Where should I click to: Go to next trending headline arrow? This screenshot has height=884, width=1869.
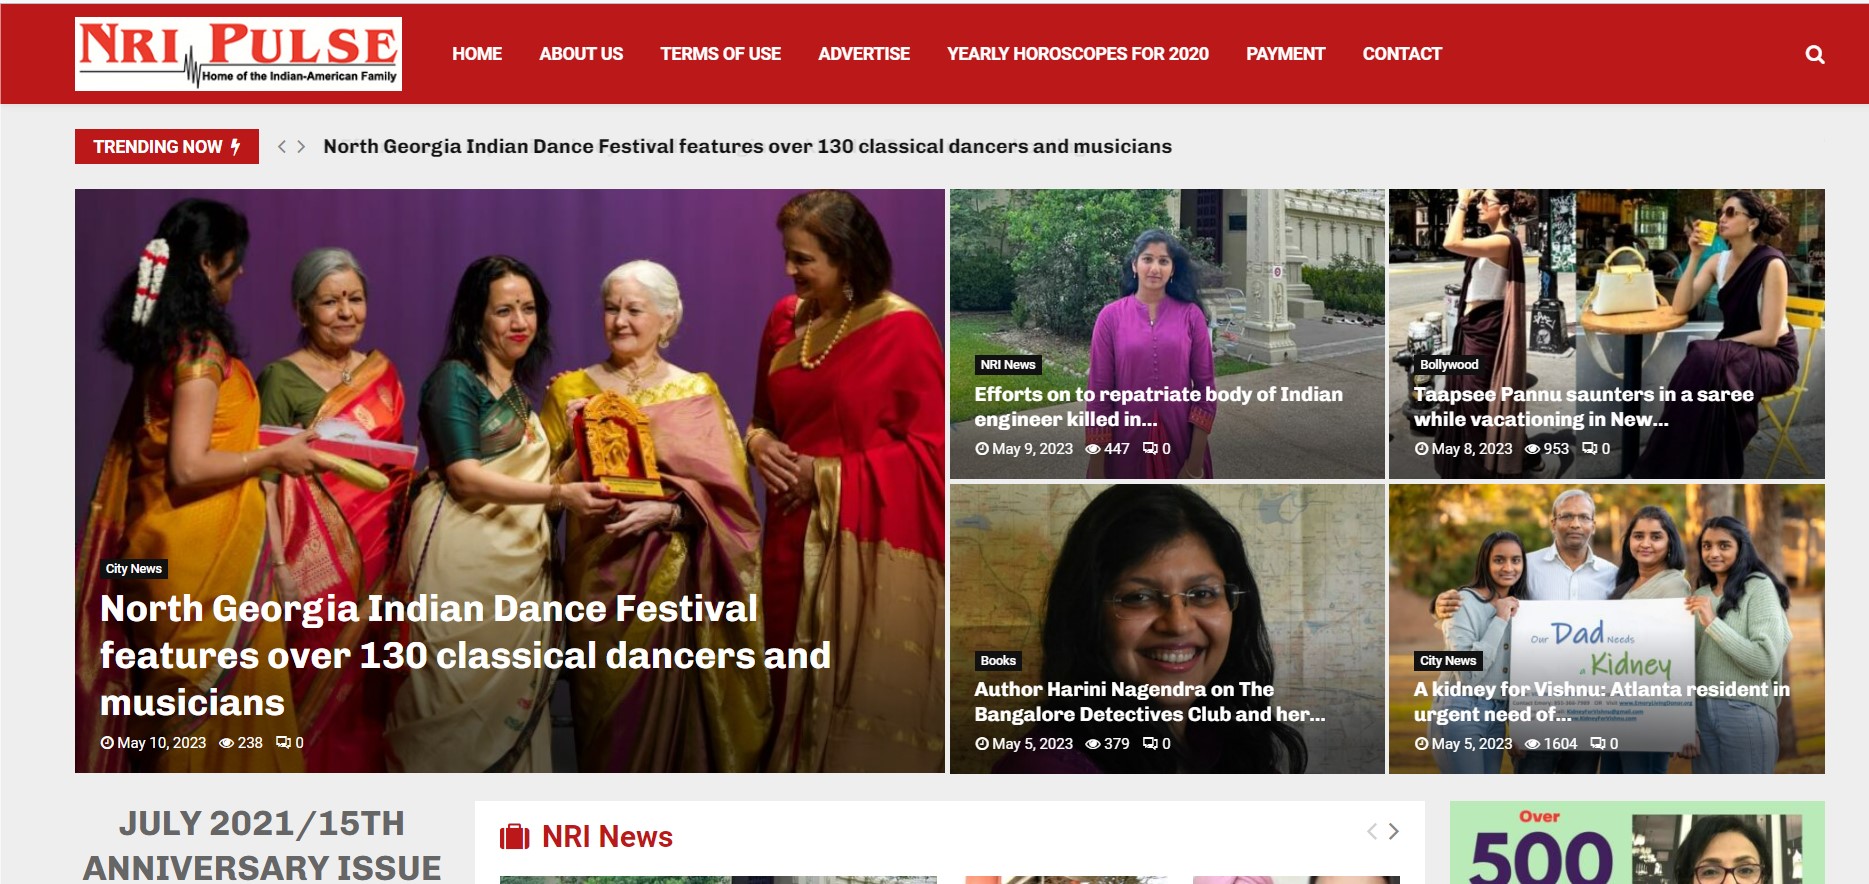[x=301, y=147]
